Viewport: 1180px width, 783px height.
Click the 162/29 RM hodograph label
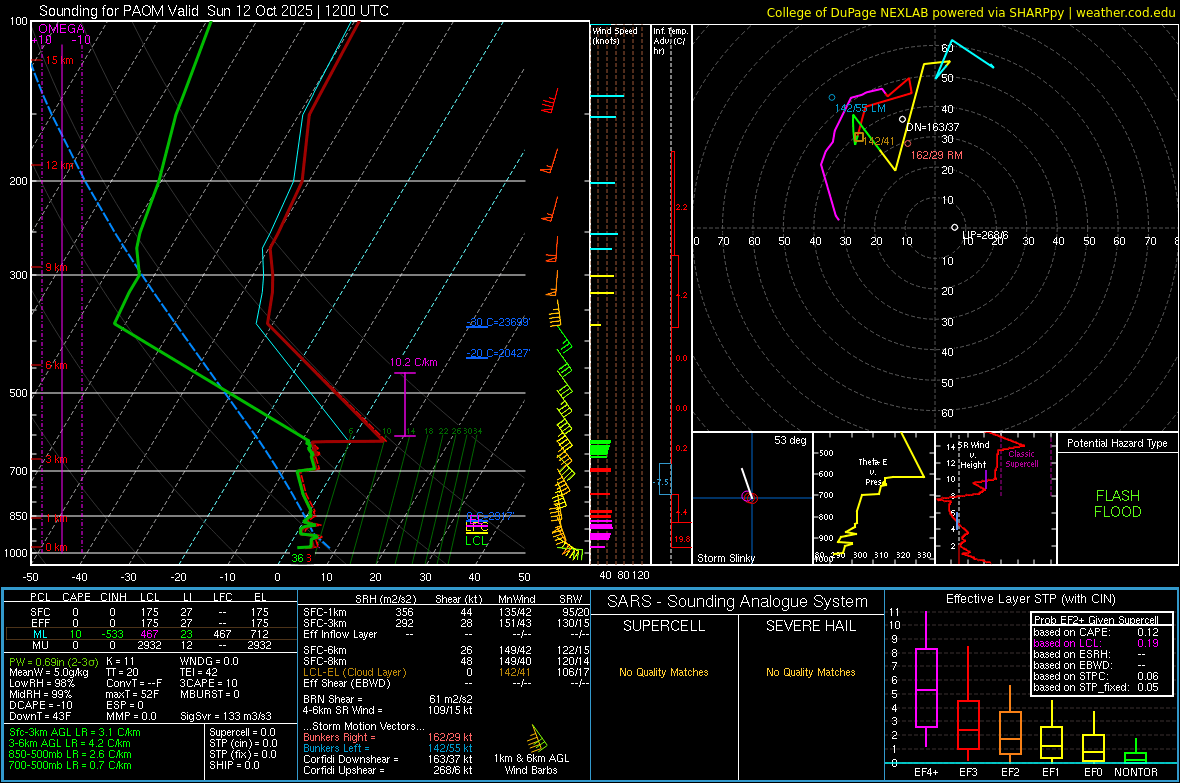[x=936, y=155]
